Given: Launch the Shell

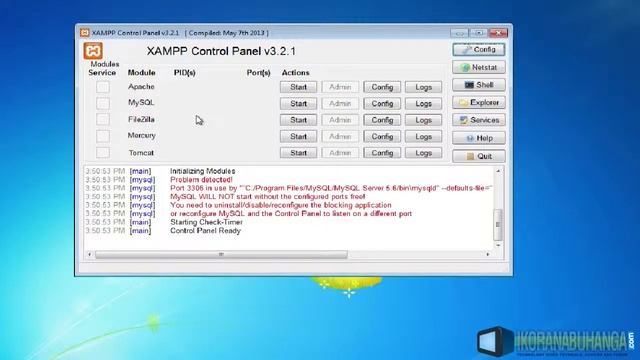Looking at the screenshot, I should (479, 85).
